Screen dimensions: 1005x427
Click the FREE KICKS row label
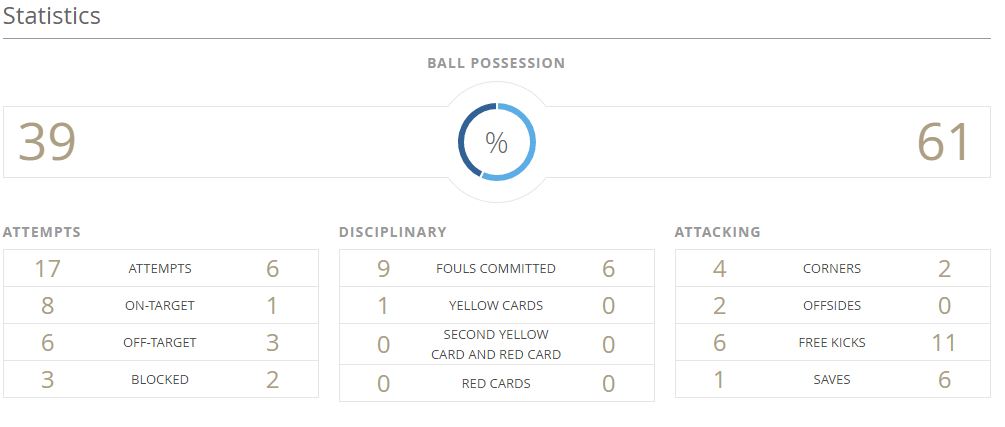[x=832, y=343]
